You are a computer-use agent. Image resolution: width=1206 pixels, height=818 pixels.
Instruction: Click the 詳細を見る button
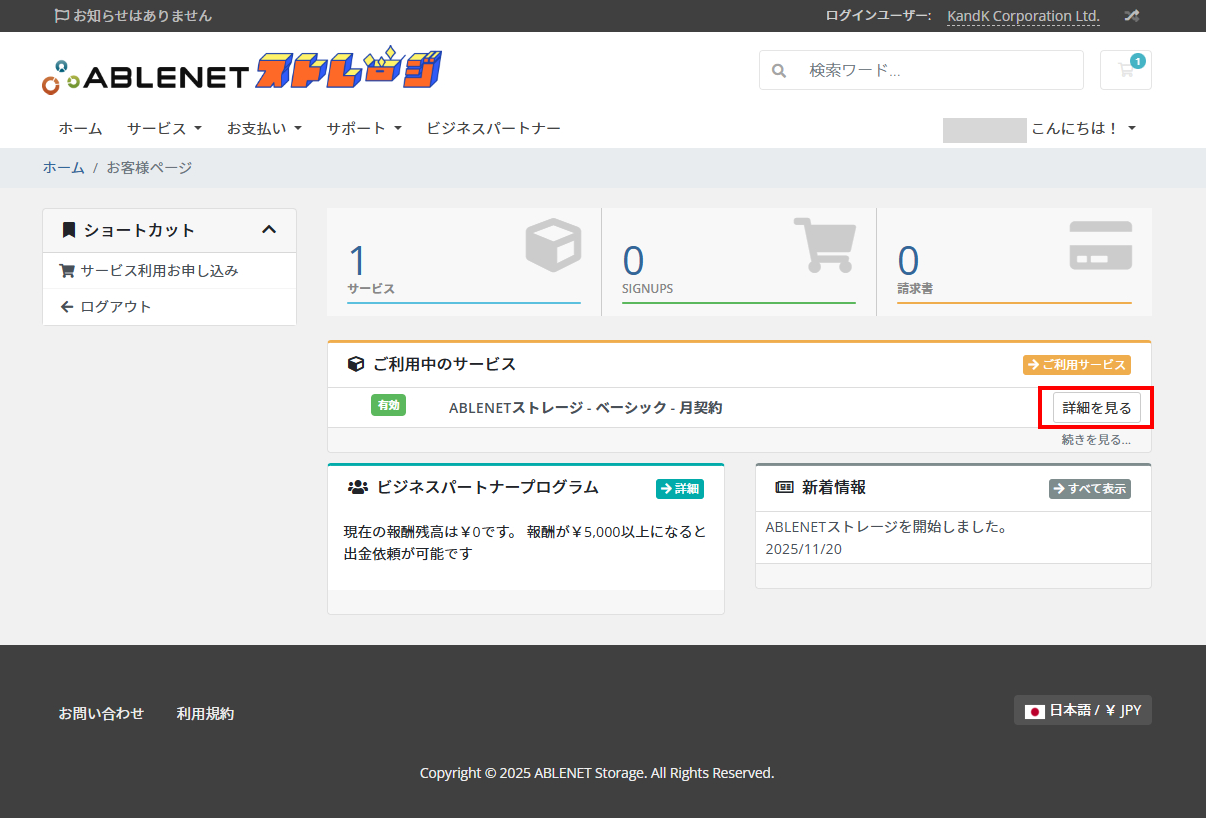(1096, 408)
